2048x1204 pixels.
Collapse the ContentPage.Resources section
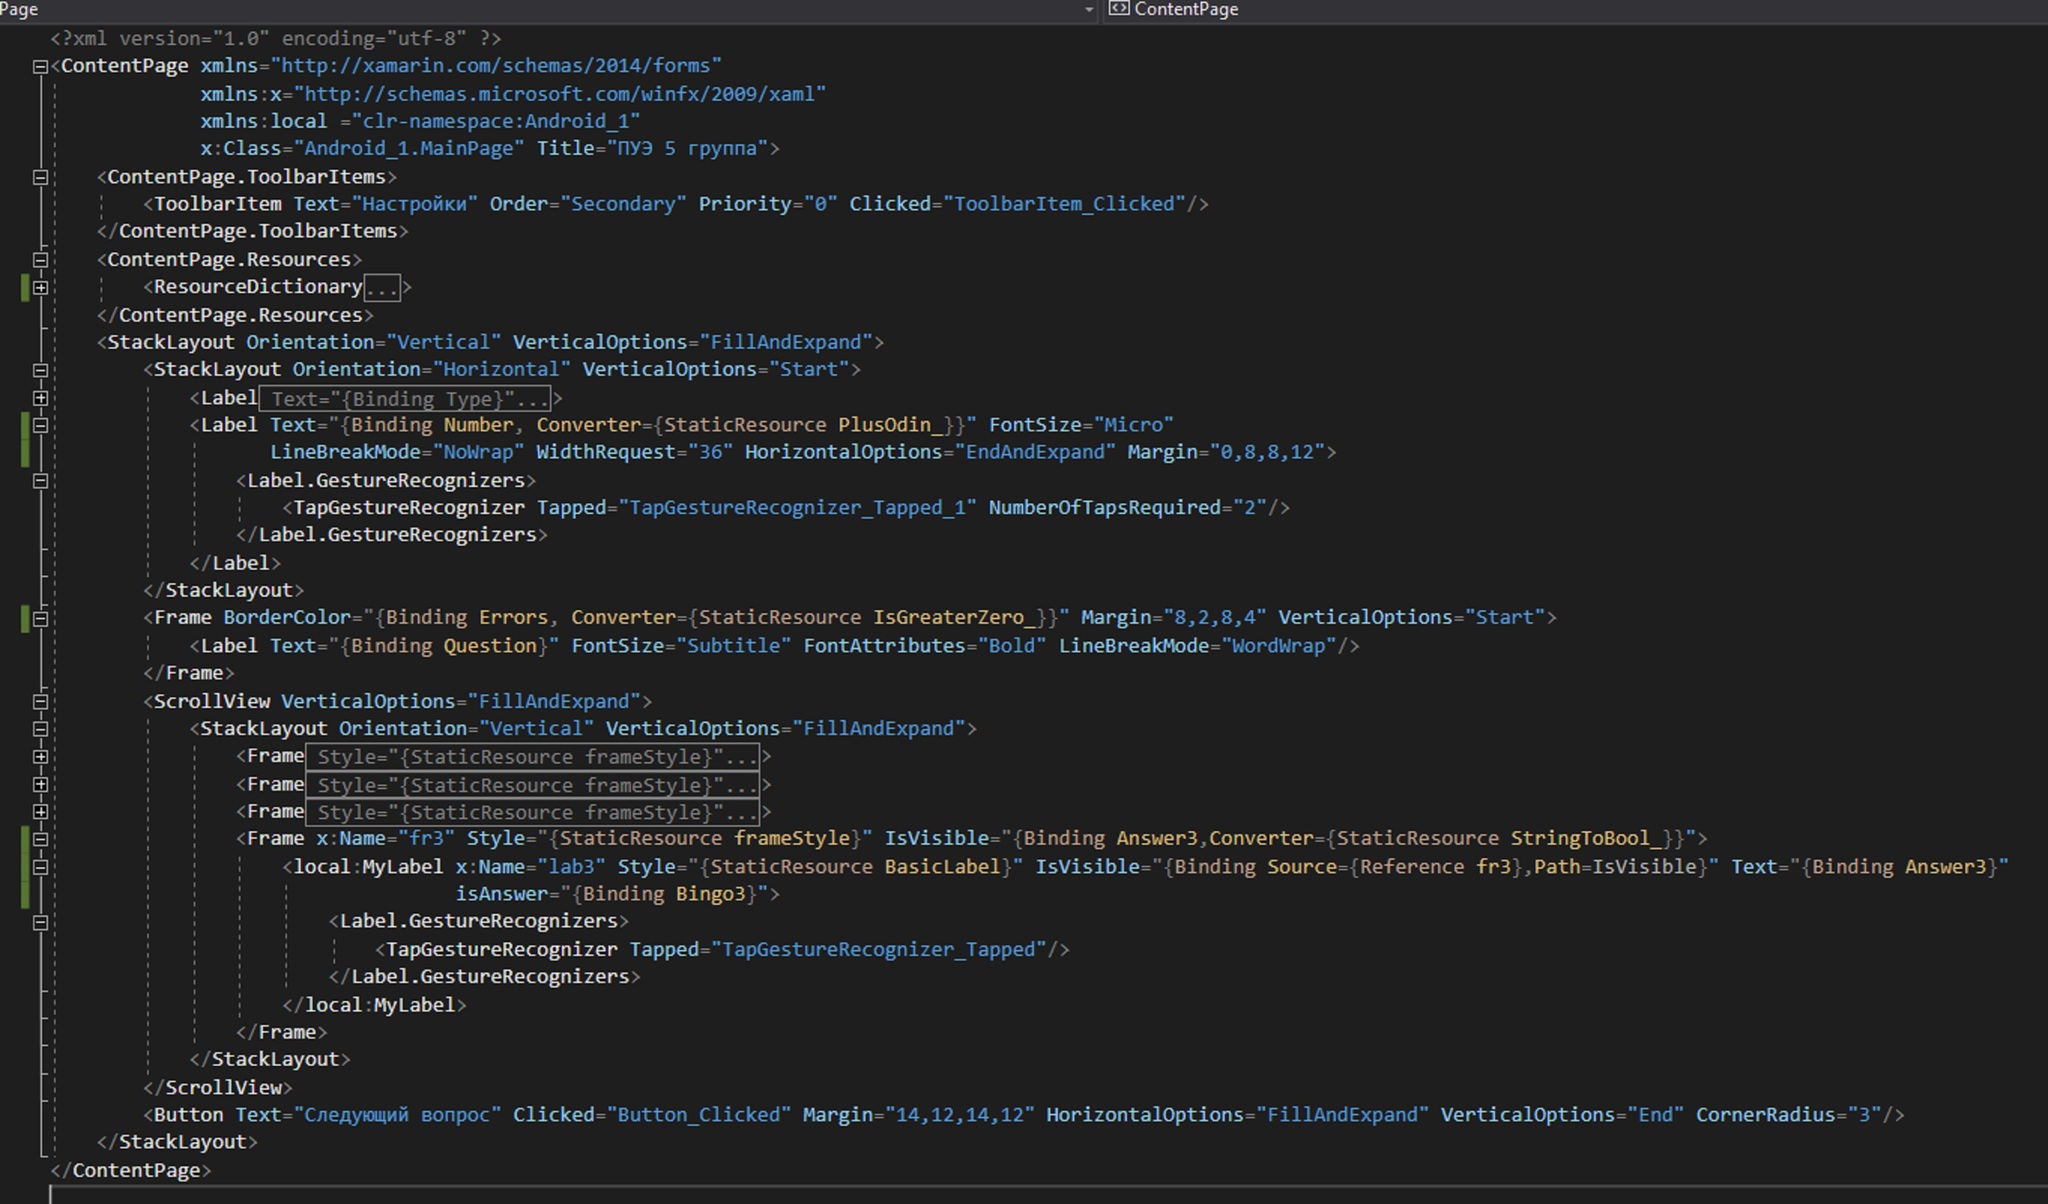(40, 260)
